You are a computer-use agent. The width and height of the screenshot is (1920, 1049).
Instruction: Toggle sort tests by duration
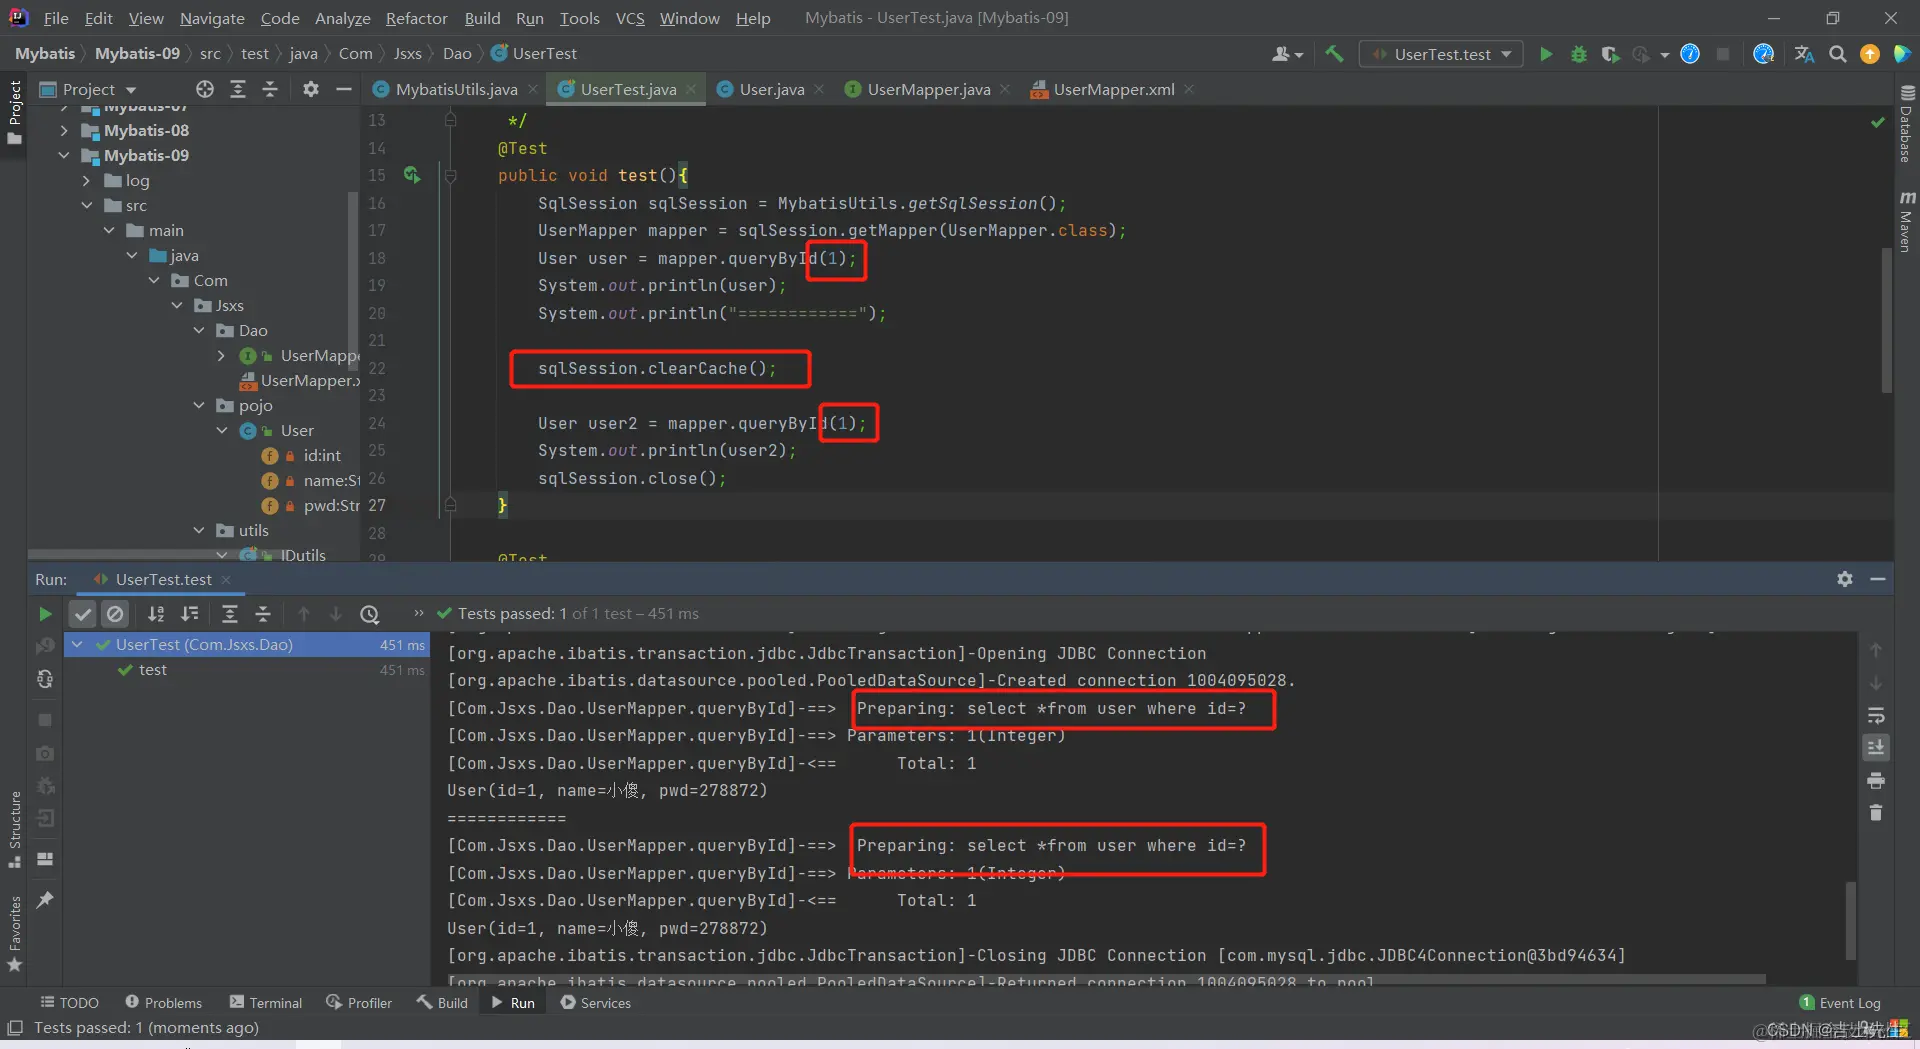(x=189, y=614)
